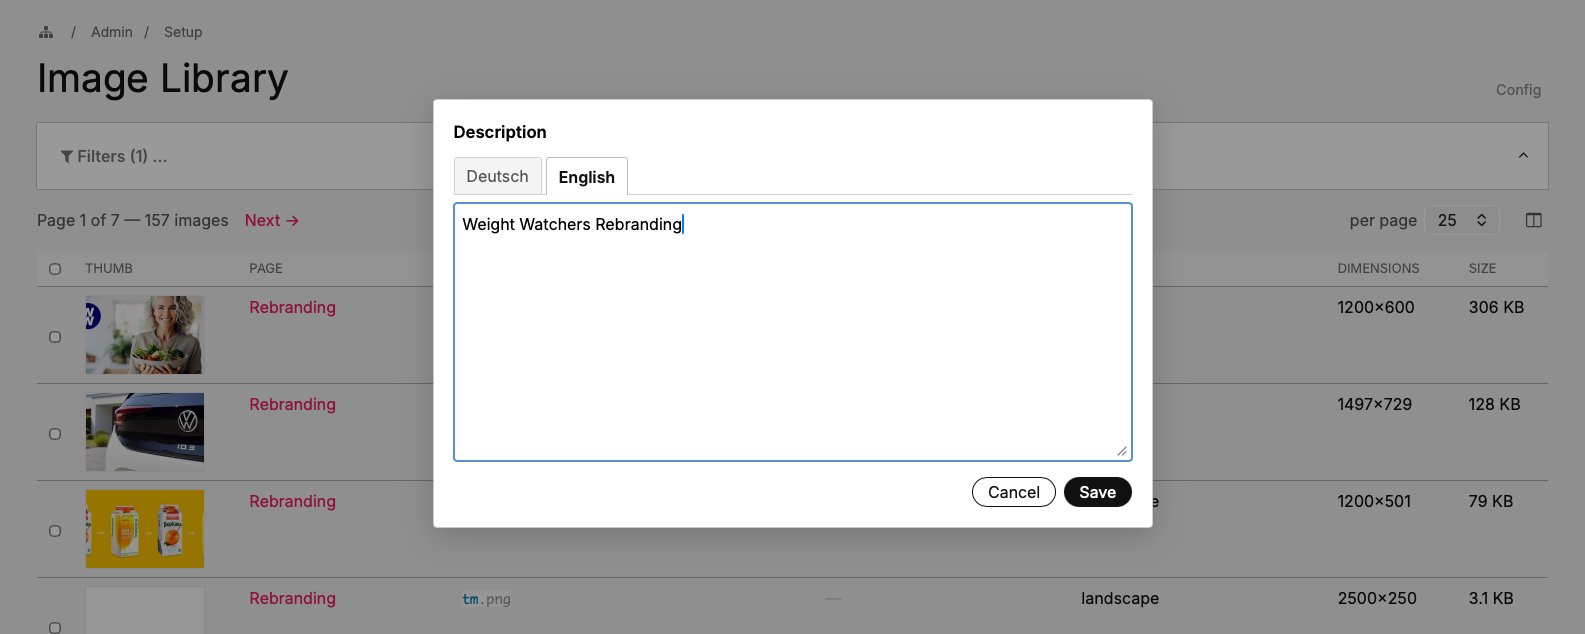The height and width of the screenshot is (634, 1585).
Task: Click the DIMENSIONS column header
Action: 1378,269
